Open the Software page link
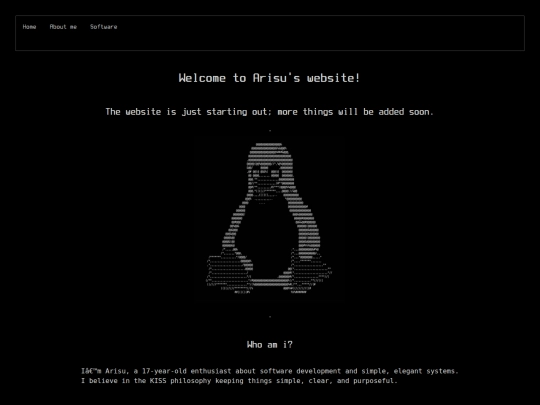The image size is (540, 405). (x=104, y=27)
